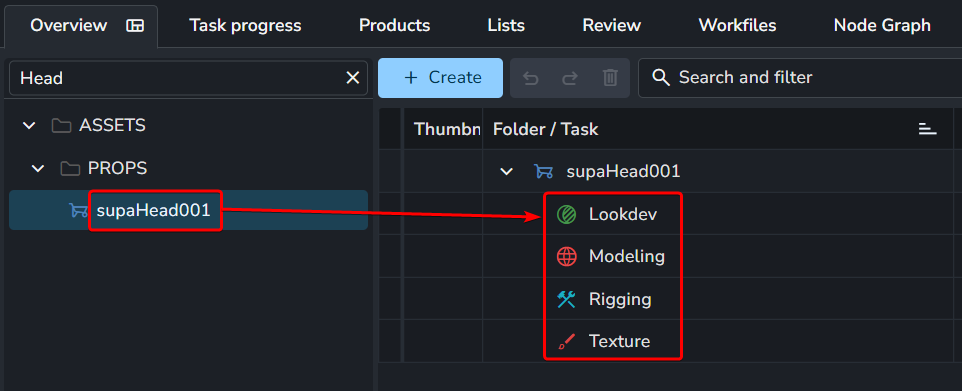Click the Rigging tools icon
Screen dimensions: 962x391
(566, 299)
